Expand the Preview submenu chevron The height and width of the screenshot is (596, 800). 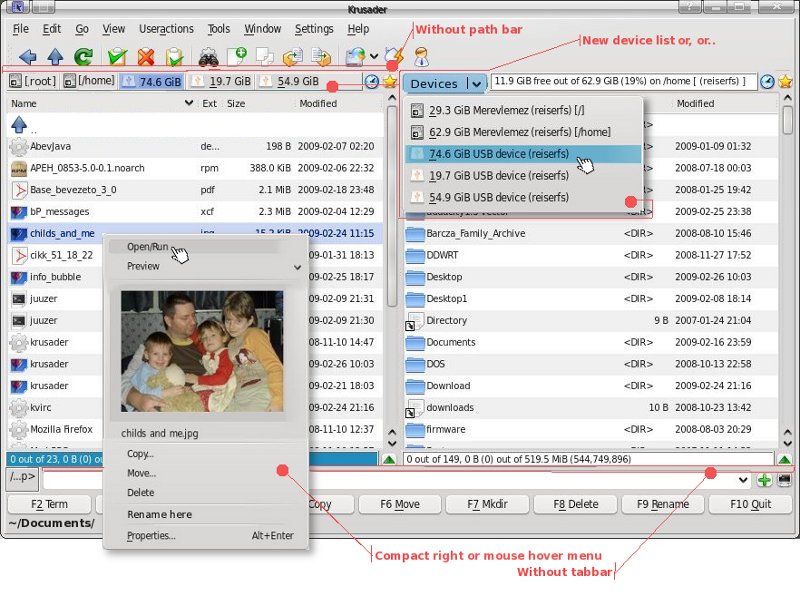tap(297, 267)
